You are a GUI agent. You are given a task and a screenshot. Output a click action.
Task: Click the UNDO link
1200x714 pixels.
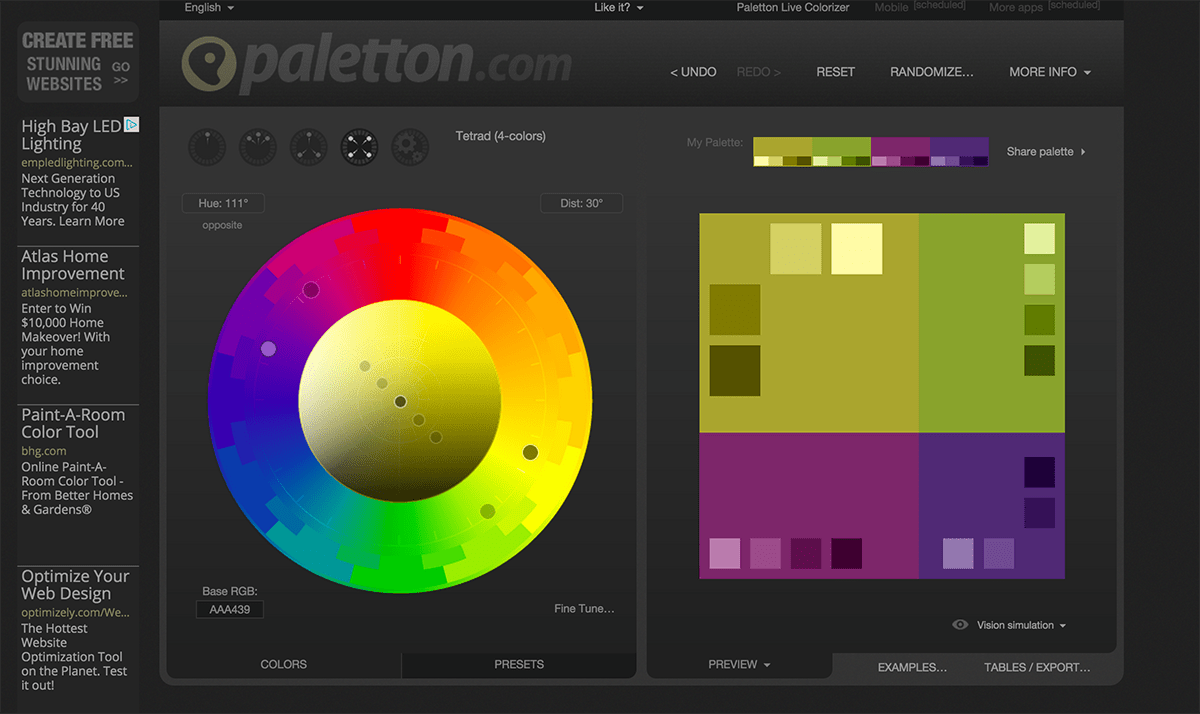pyautogui.click(x=693, y=72)
